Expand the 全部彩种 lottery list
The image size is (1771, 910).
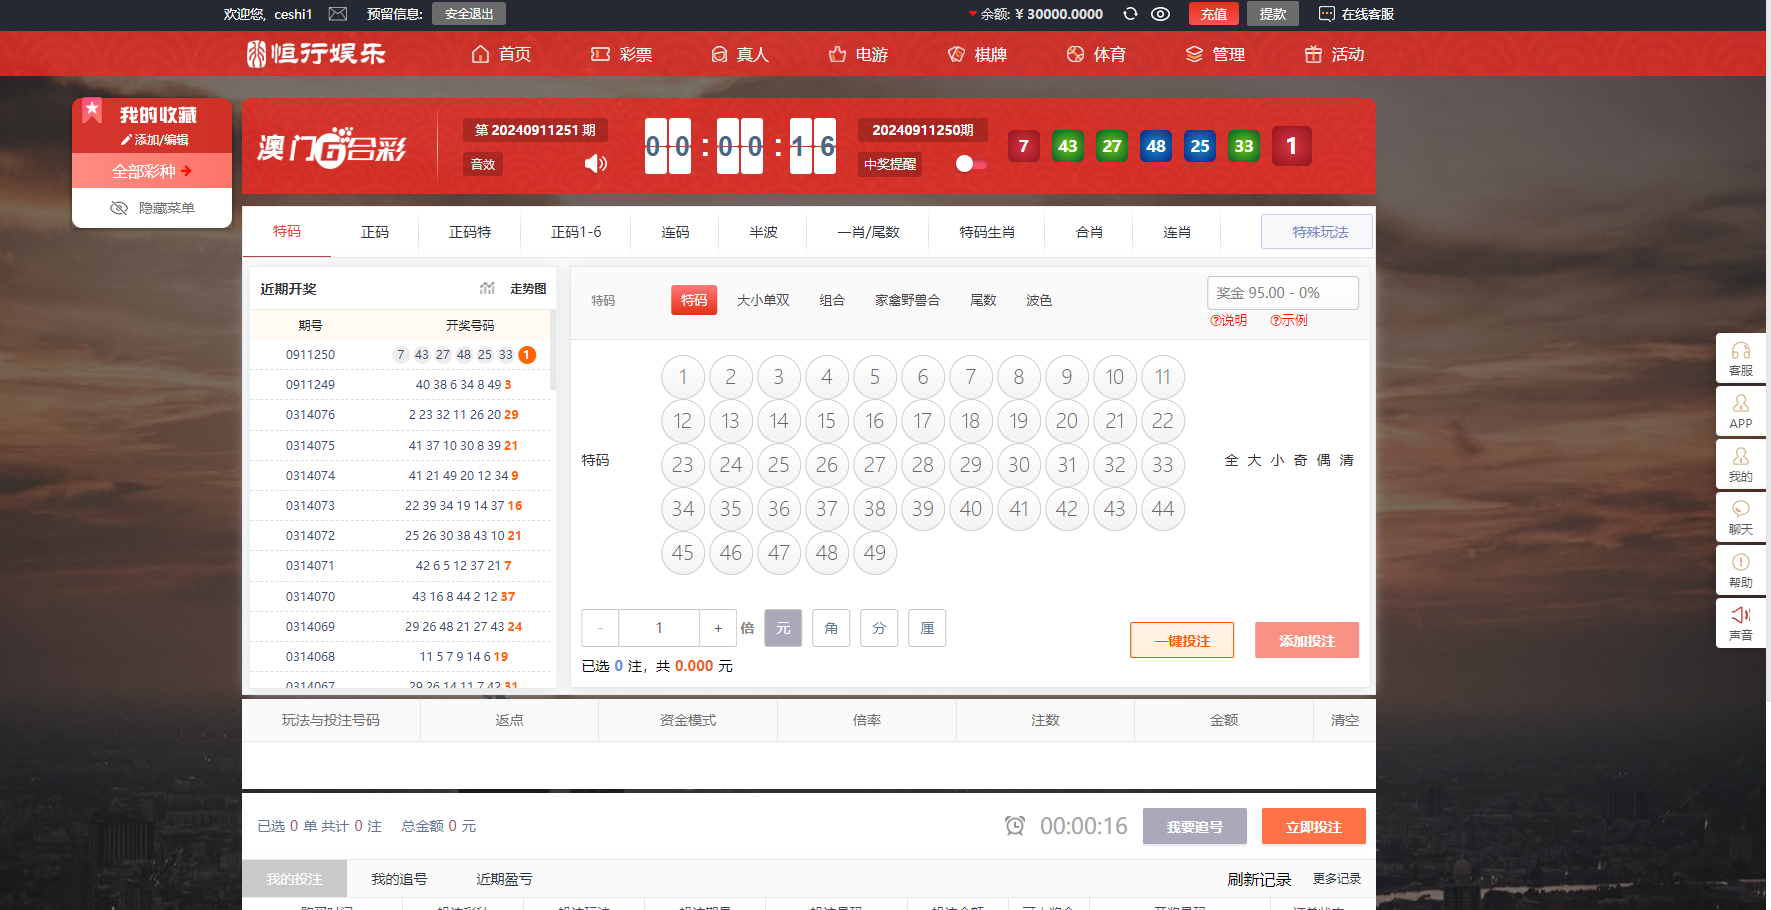tap(152, 171)
